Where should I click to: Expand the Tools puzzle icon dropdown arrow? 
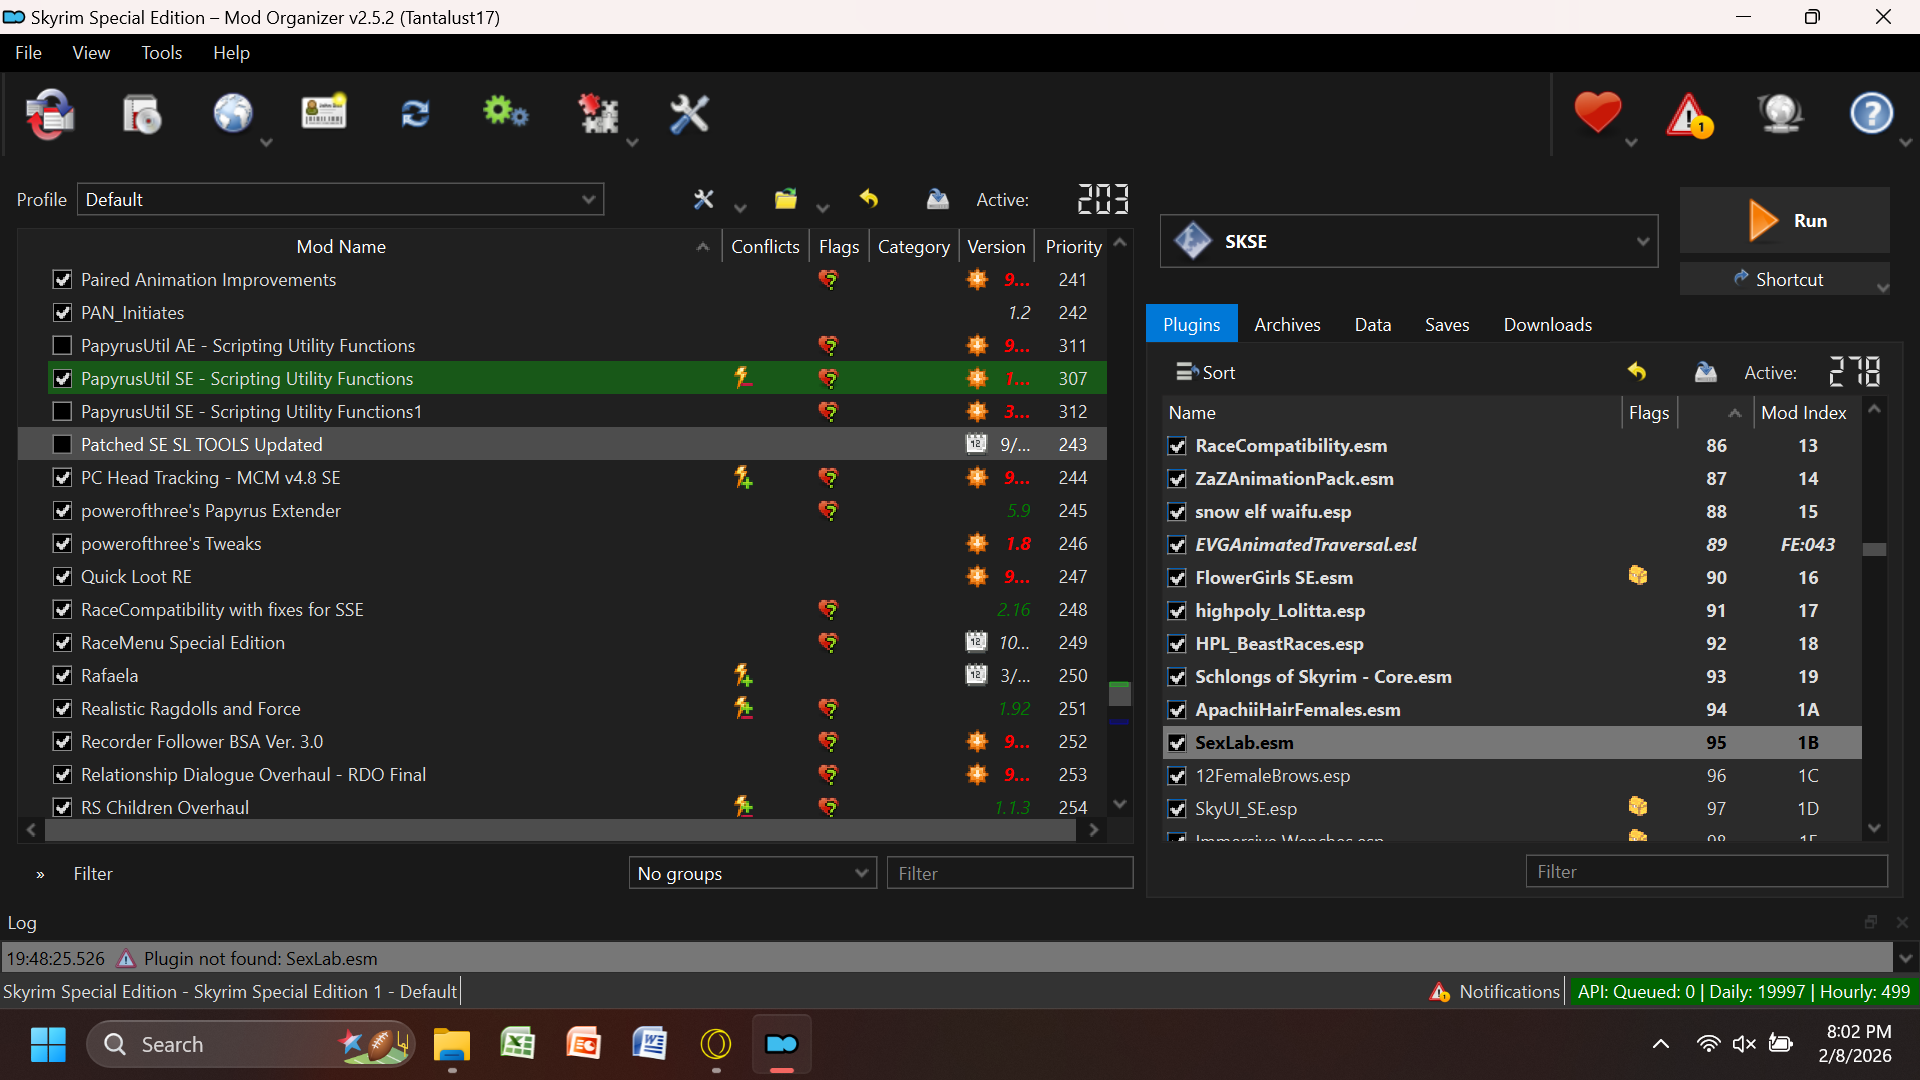click(x=632, y=143)
